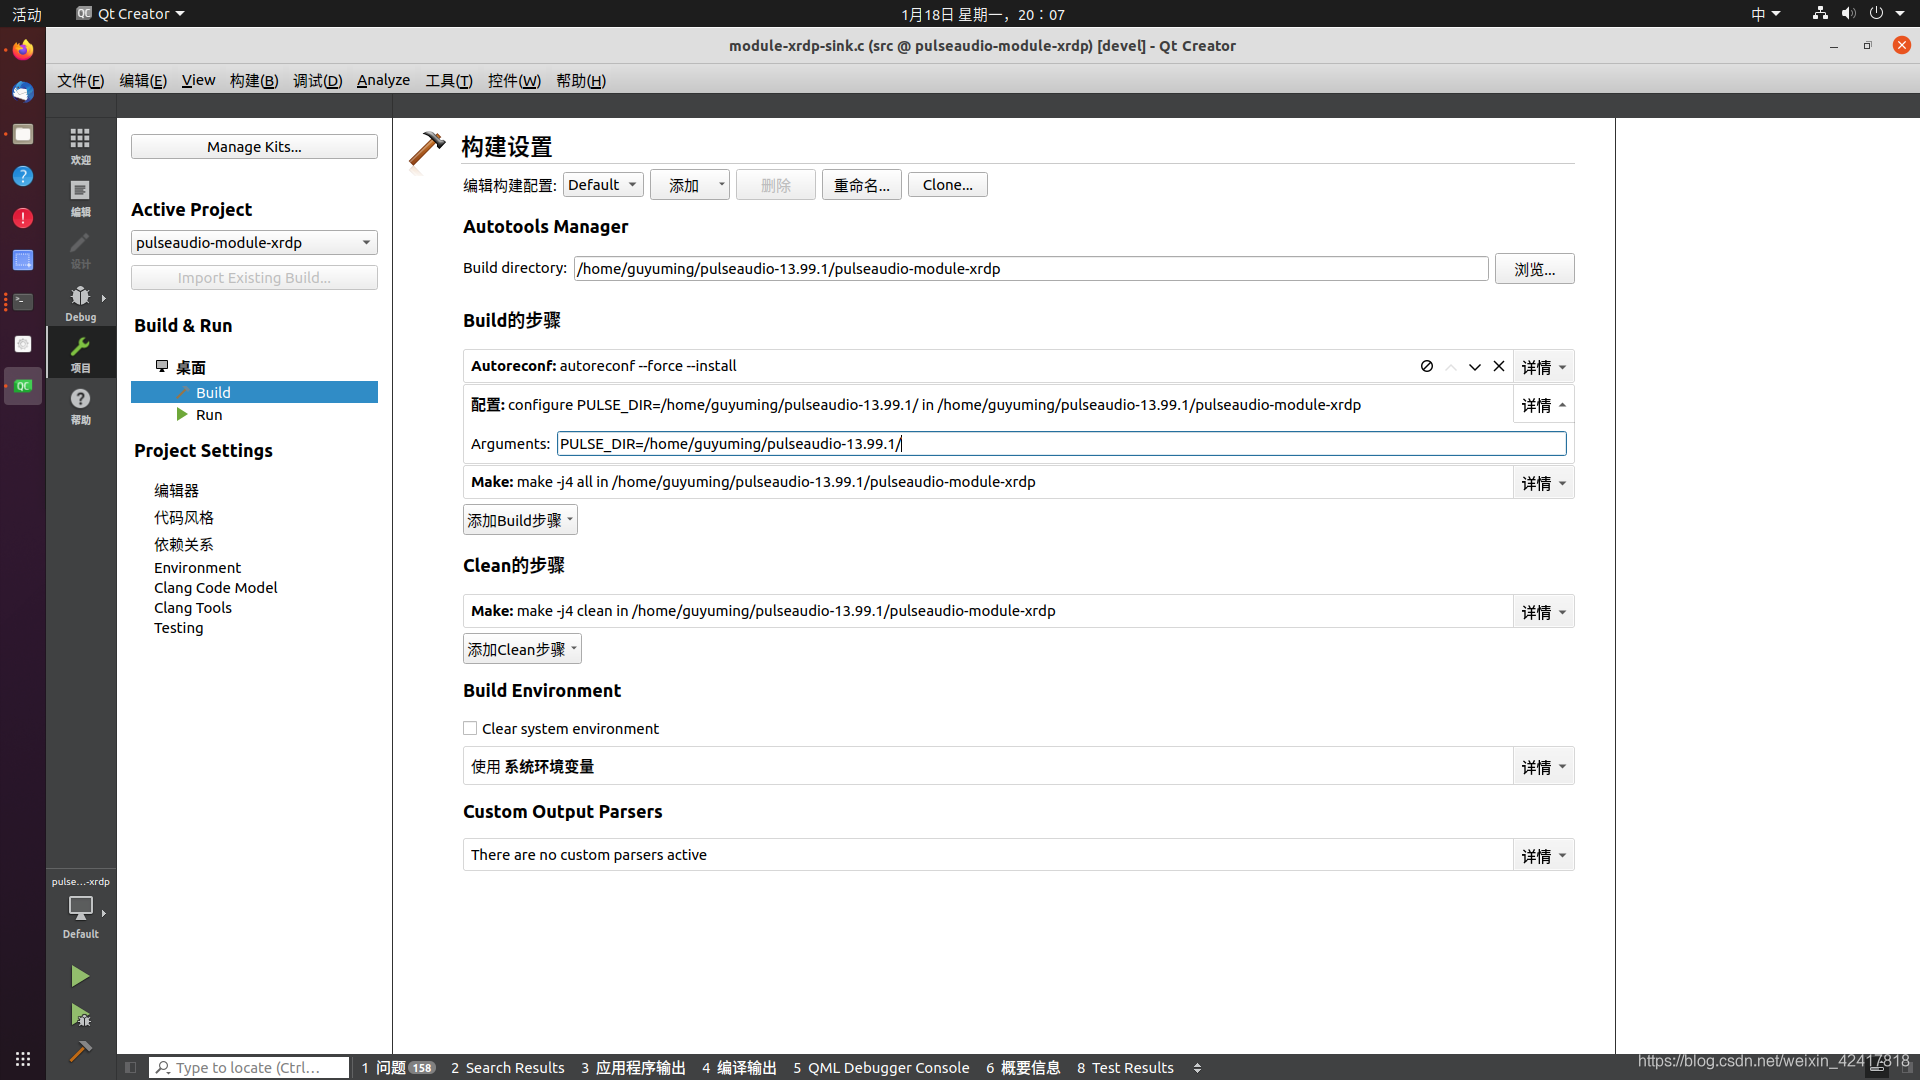
Task: Click the Manage Kits button
Action: pos(254,147)
